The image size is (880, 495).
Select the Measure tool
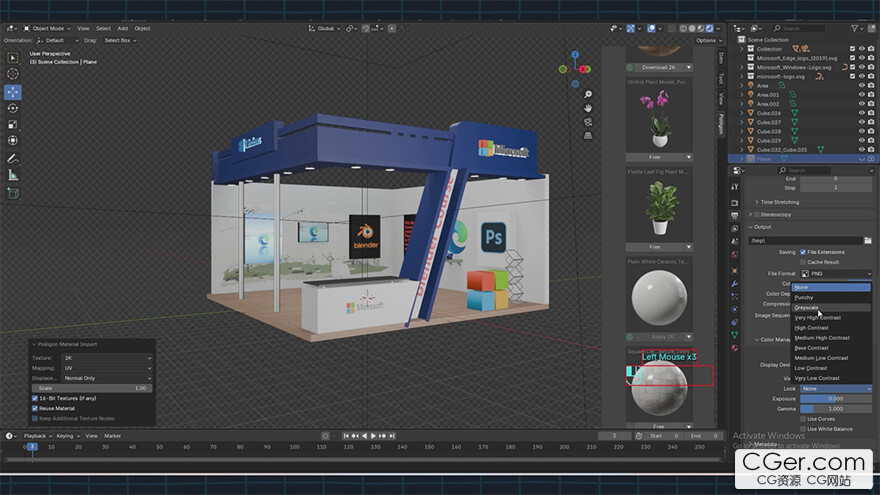click(x=12, y=176)
